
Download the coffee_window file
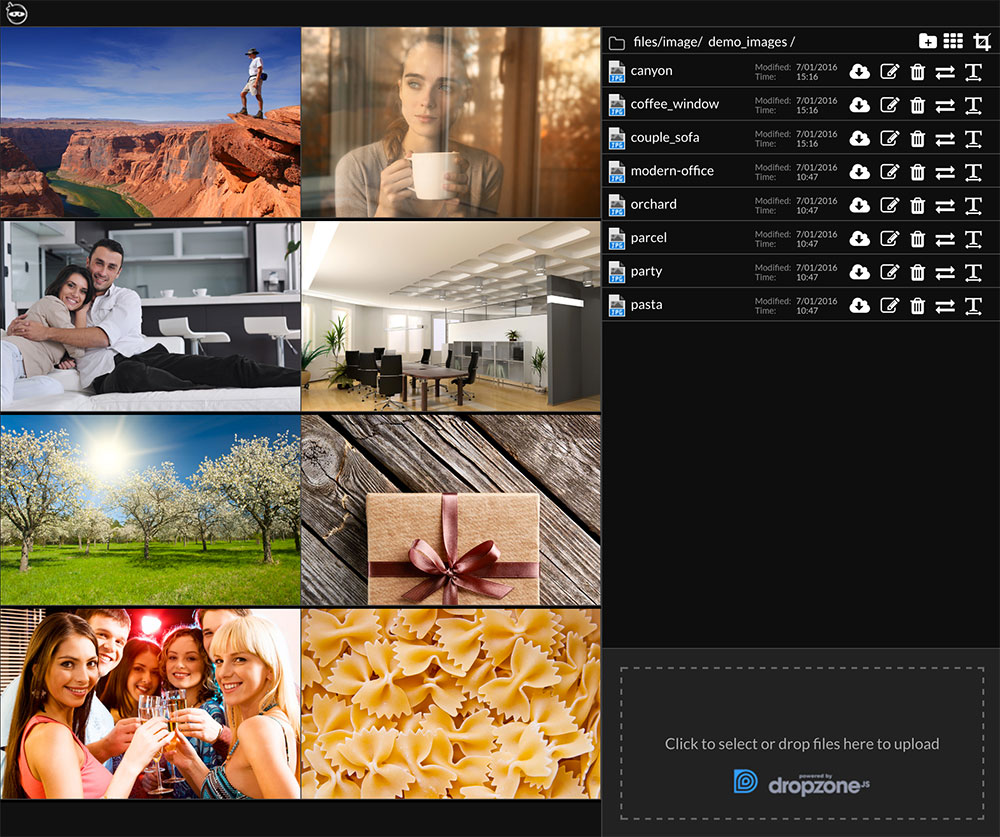860,105
